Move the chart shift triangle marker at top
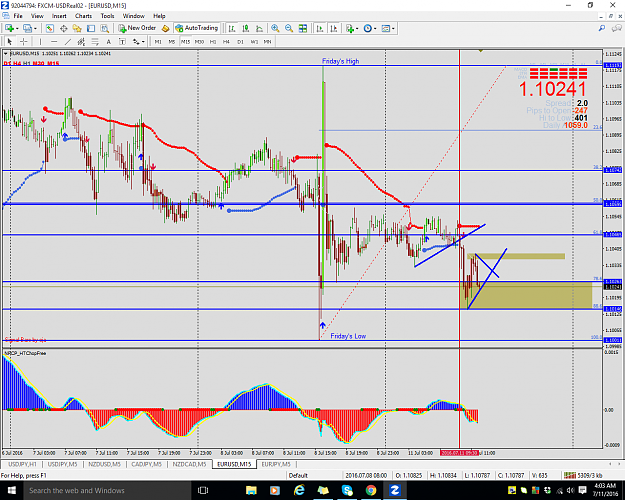 [481, 51]
